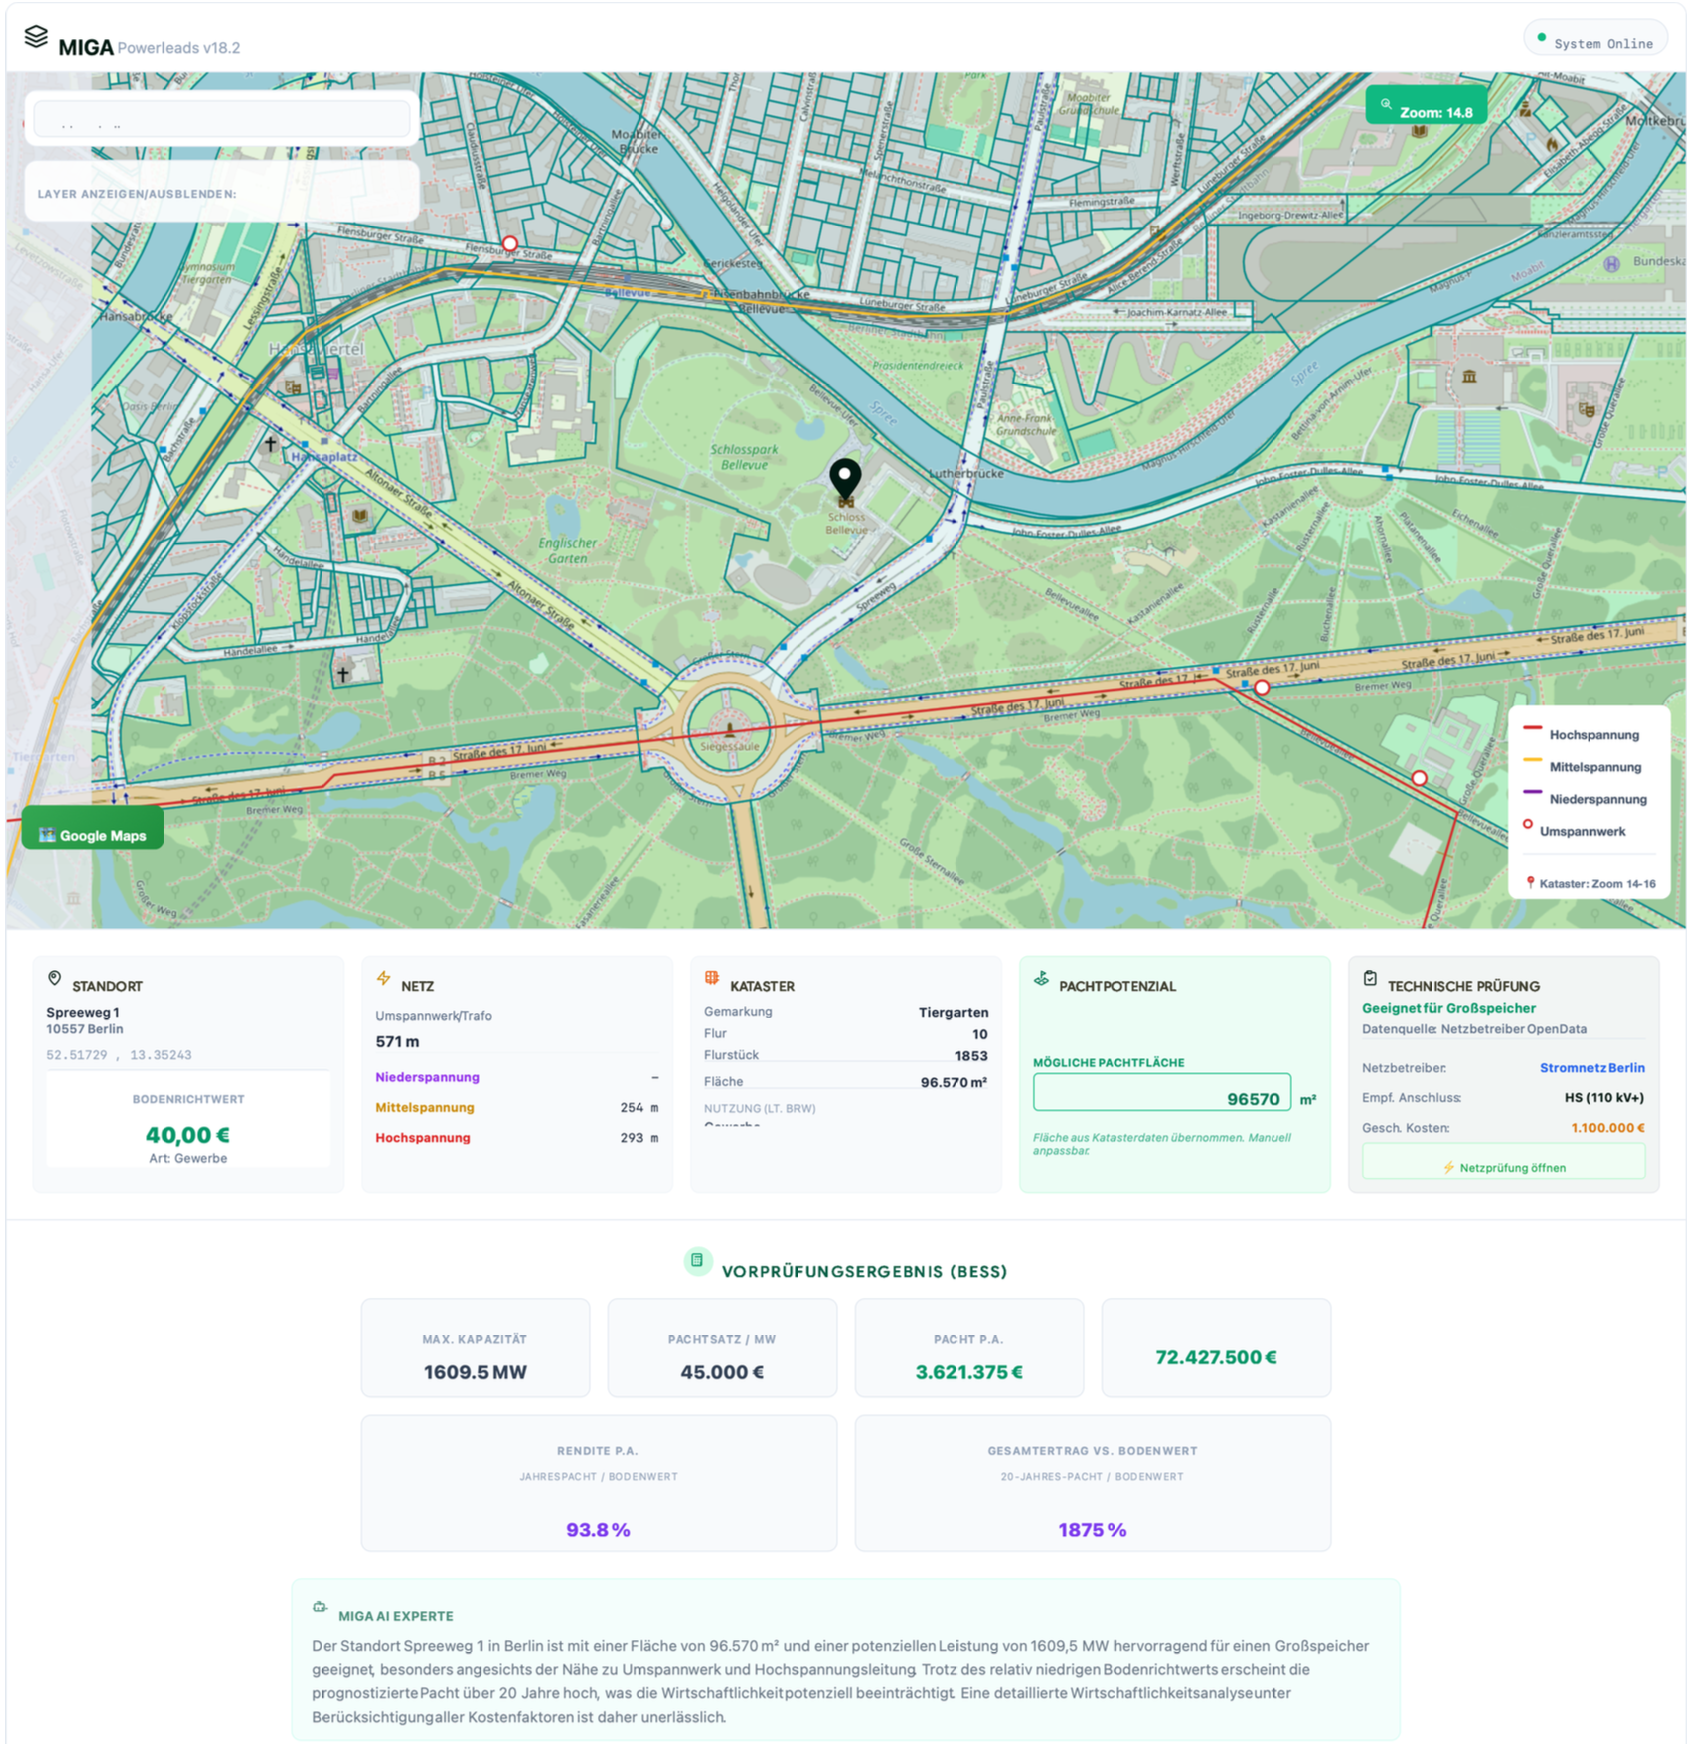Click the red Hochspannung line swatch in legend
Viewport: 1692px width, 1744px height.
pyautogui.click(x=1532, y=728)
